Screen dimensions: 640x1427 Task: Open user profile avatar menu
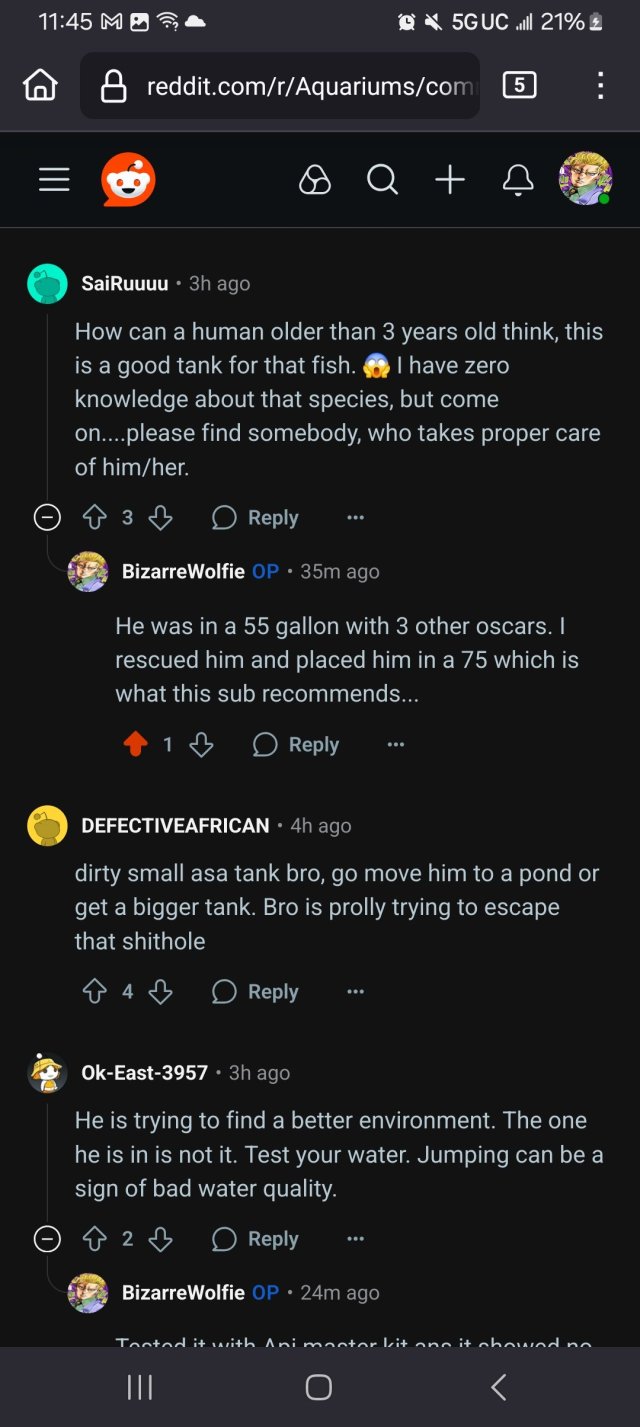tap(584, 180)
